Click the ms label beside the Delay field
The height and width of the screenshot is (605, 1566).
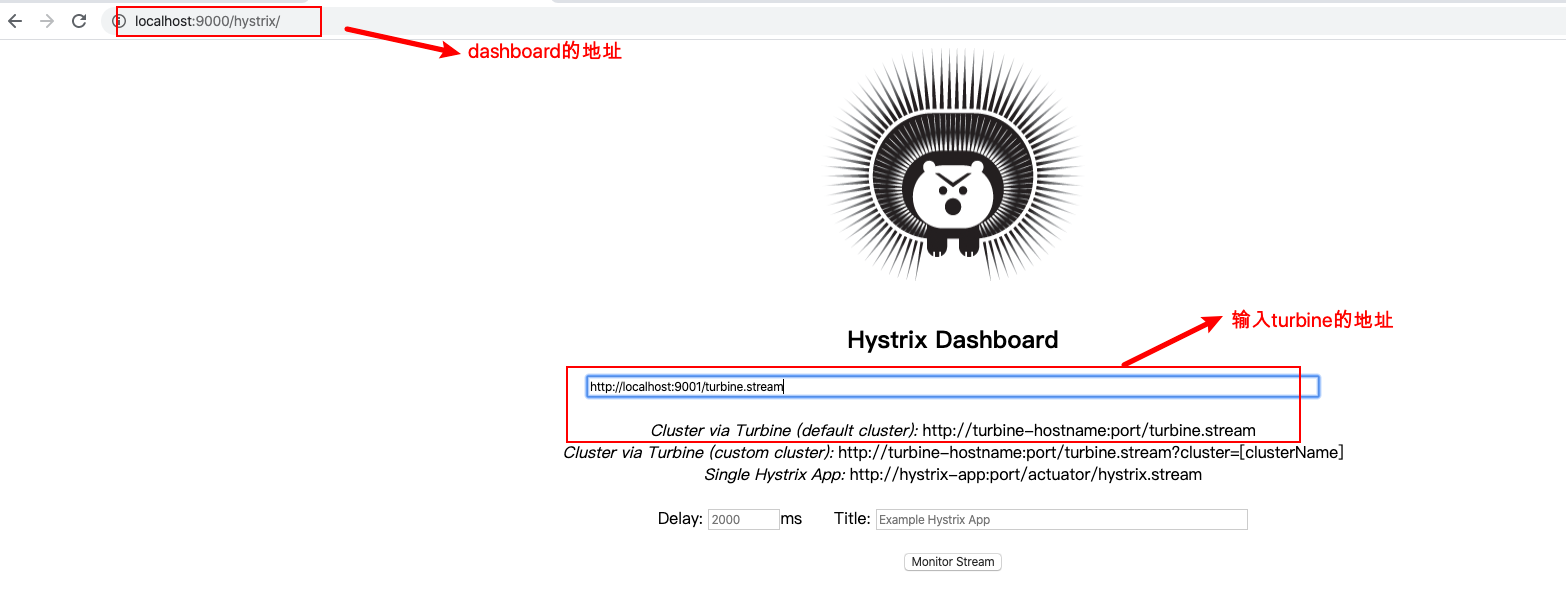(x=791, y=518)
